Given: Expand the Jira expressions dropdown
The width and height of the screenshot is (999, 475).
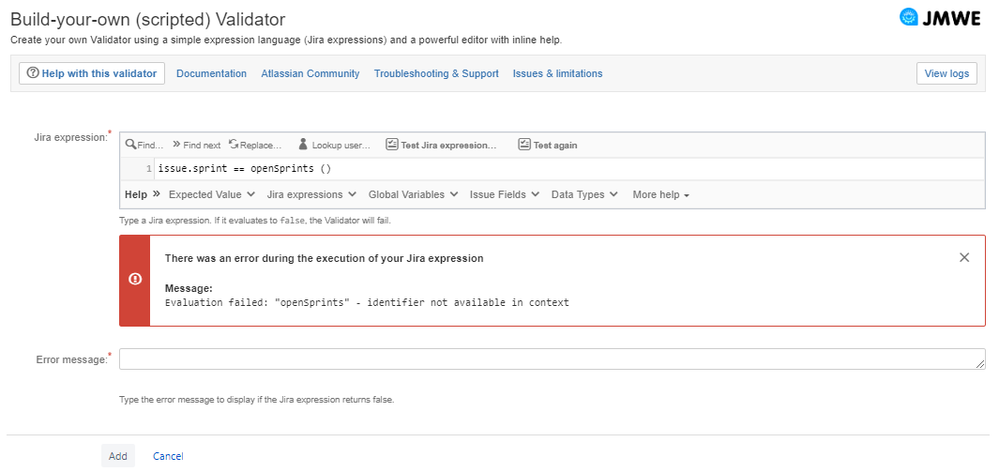Looking at the screenshot, I should (x=312, y=195).
